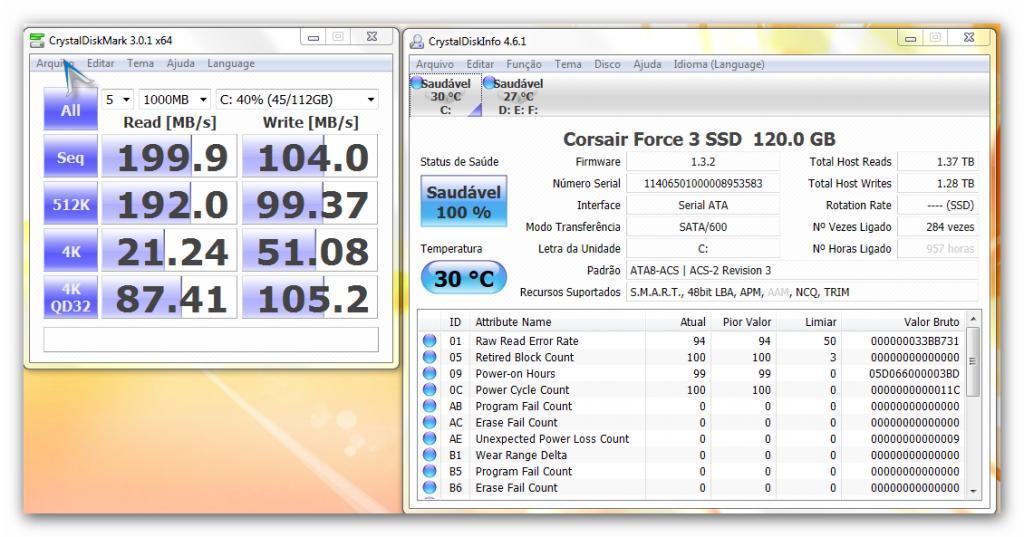Click the ID column header

455,321
